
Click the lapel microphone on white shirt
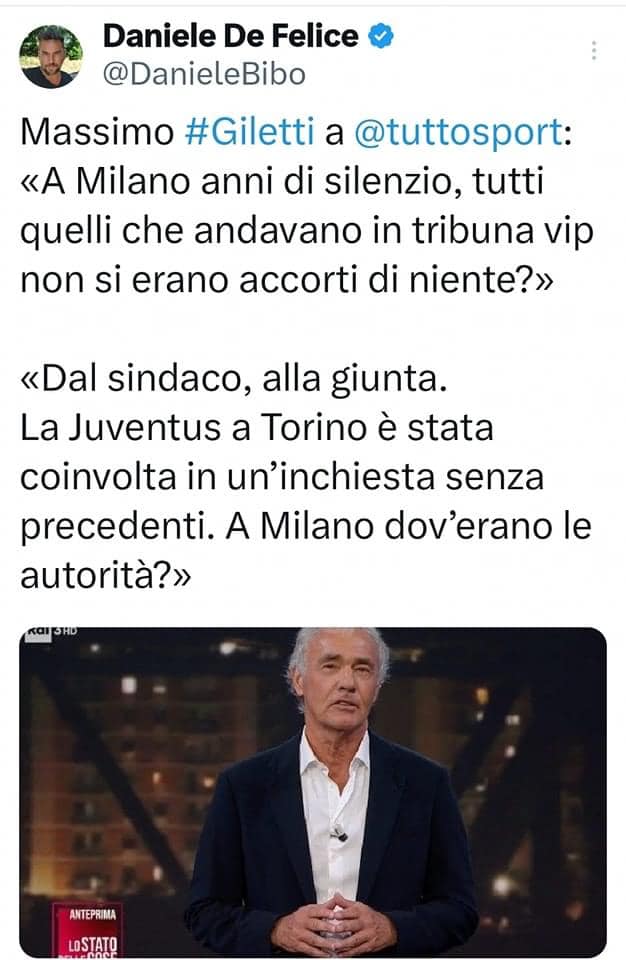(x=338, y=833)
